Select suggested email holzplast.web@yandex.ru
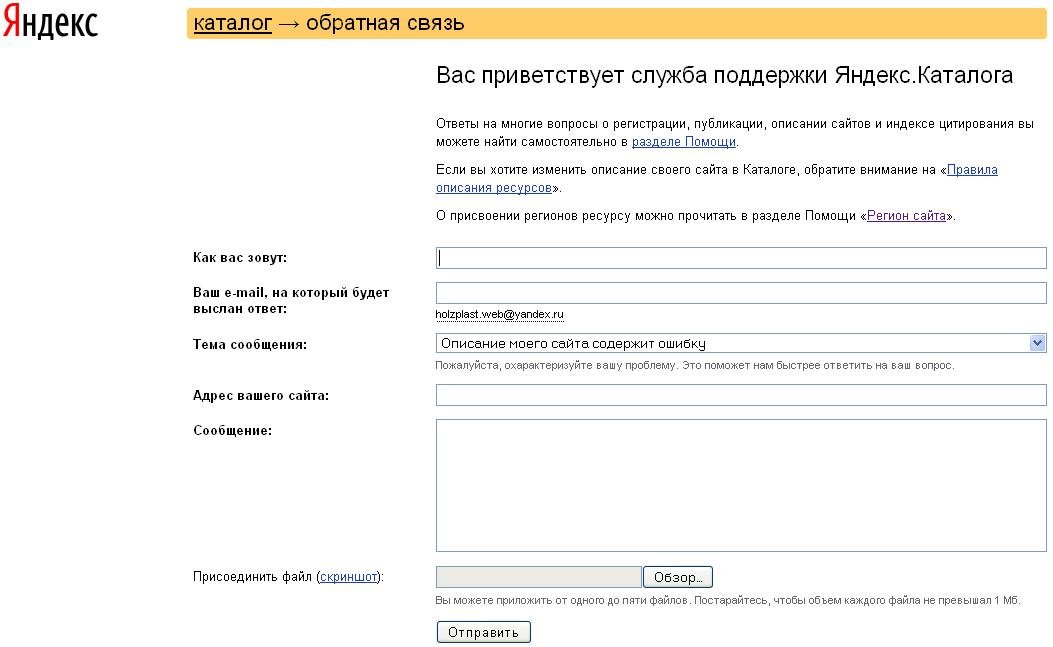This screenshot has width=1053, height=647. (x=499, y=314)
